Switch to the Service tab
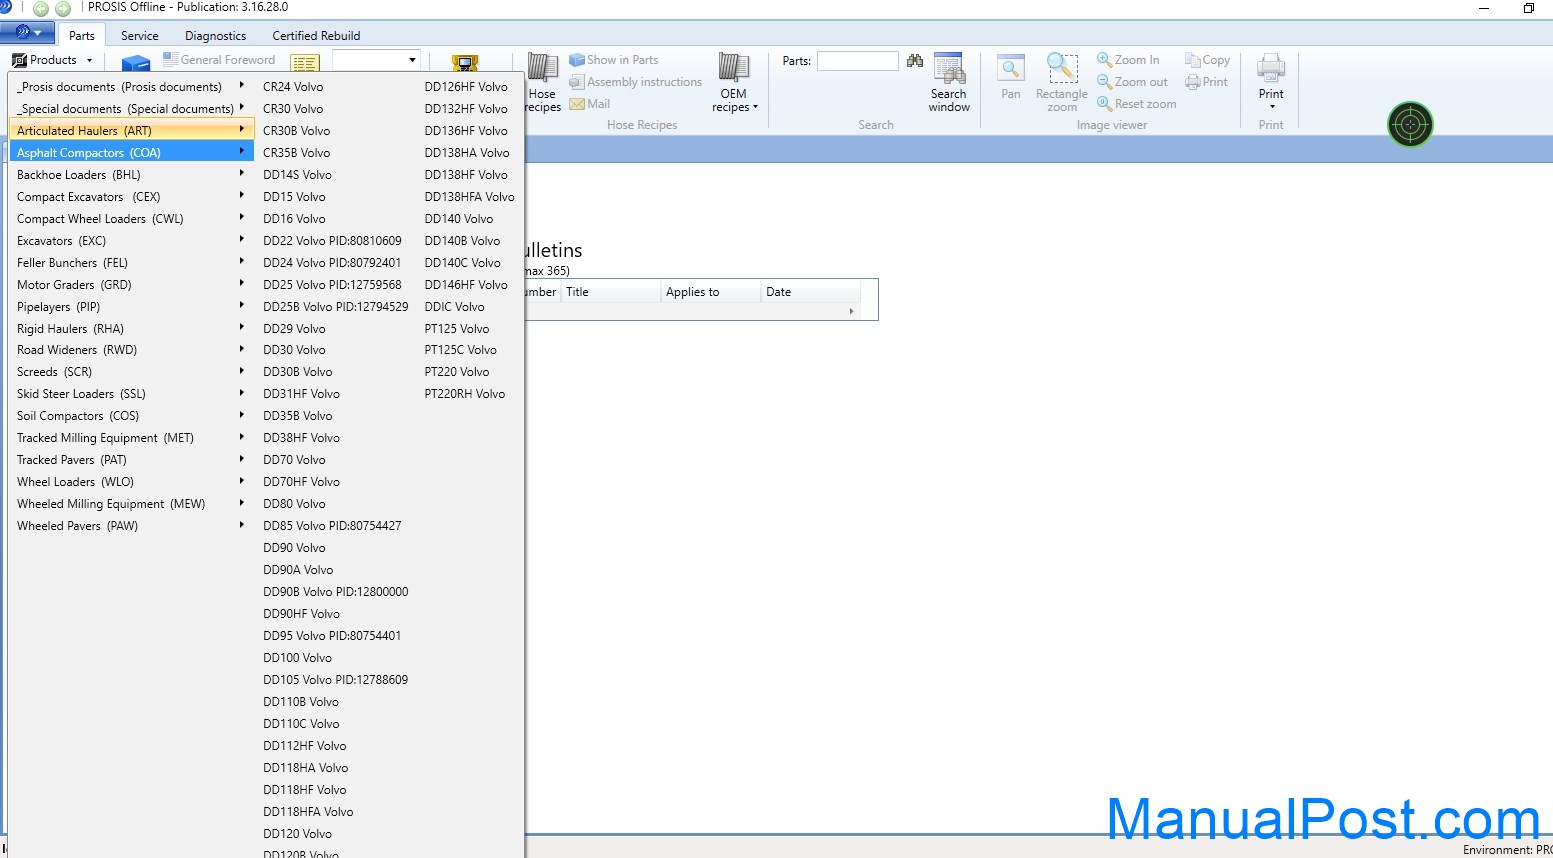This screenshot has width=1553, height=858. [x=140, y=35]
